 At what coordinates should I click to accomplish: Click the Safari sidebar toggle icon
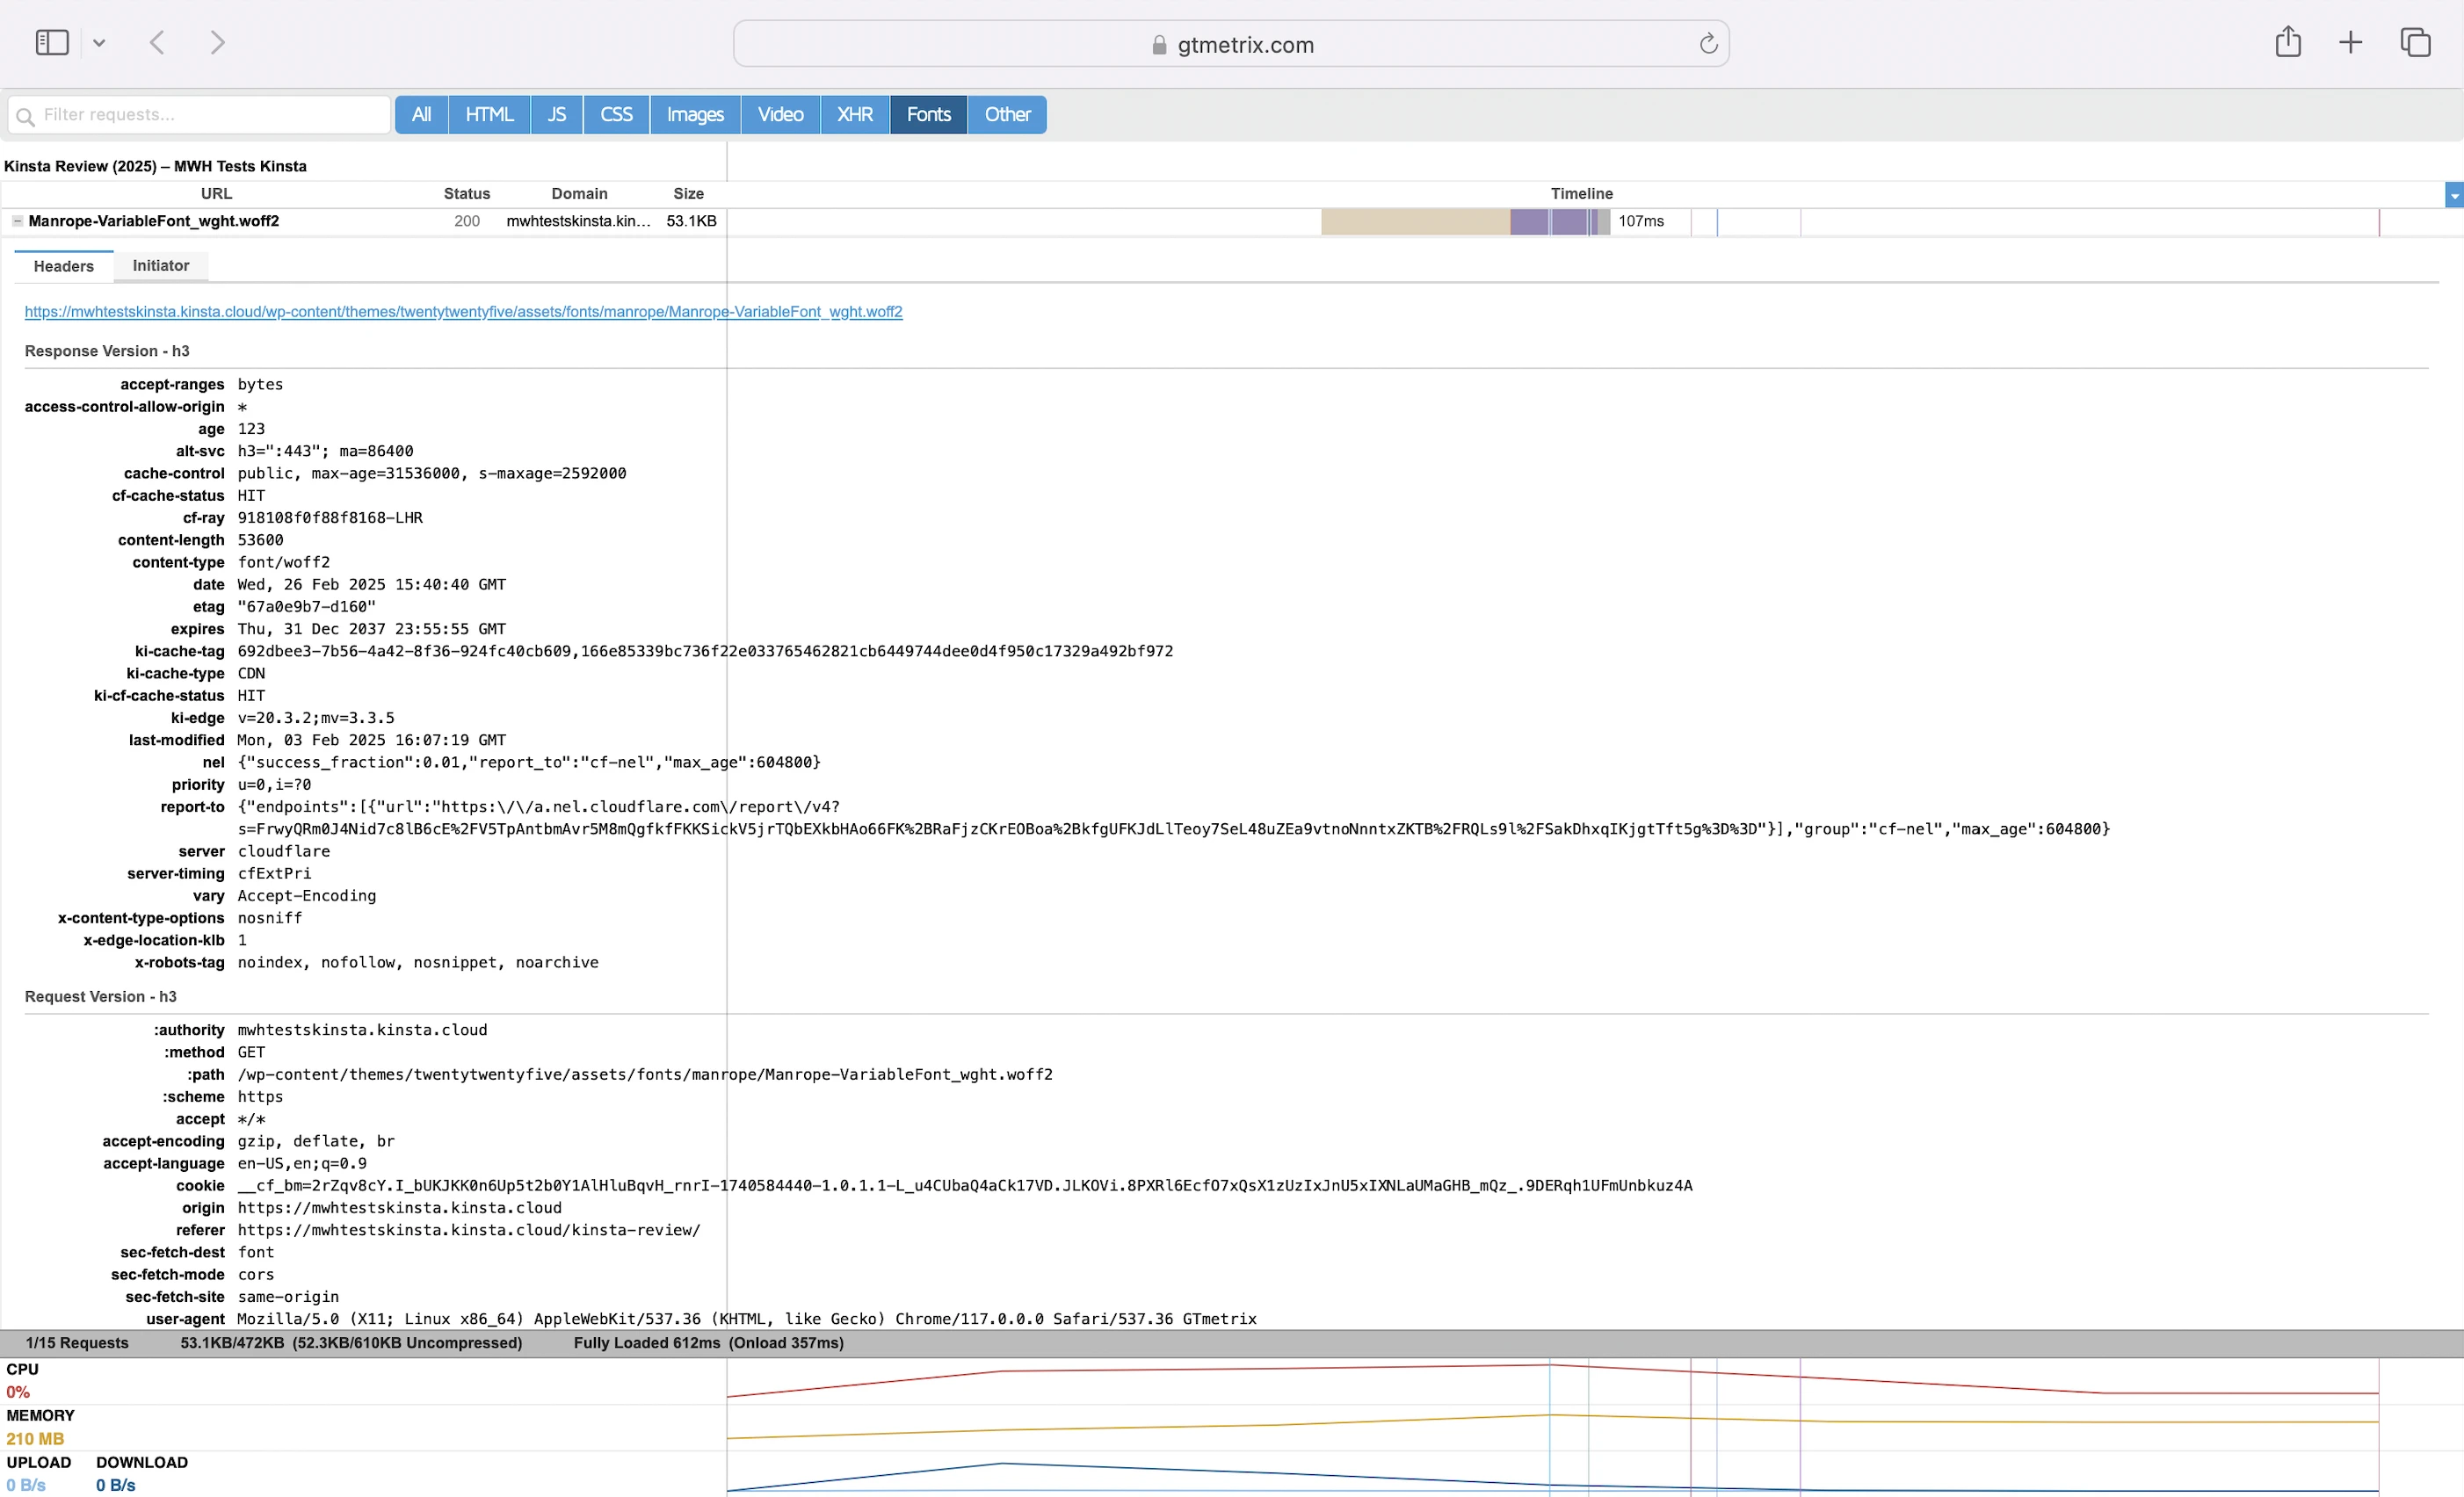click(52, 42)
